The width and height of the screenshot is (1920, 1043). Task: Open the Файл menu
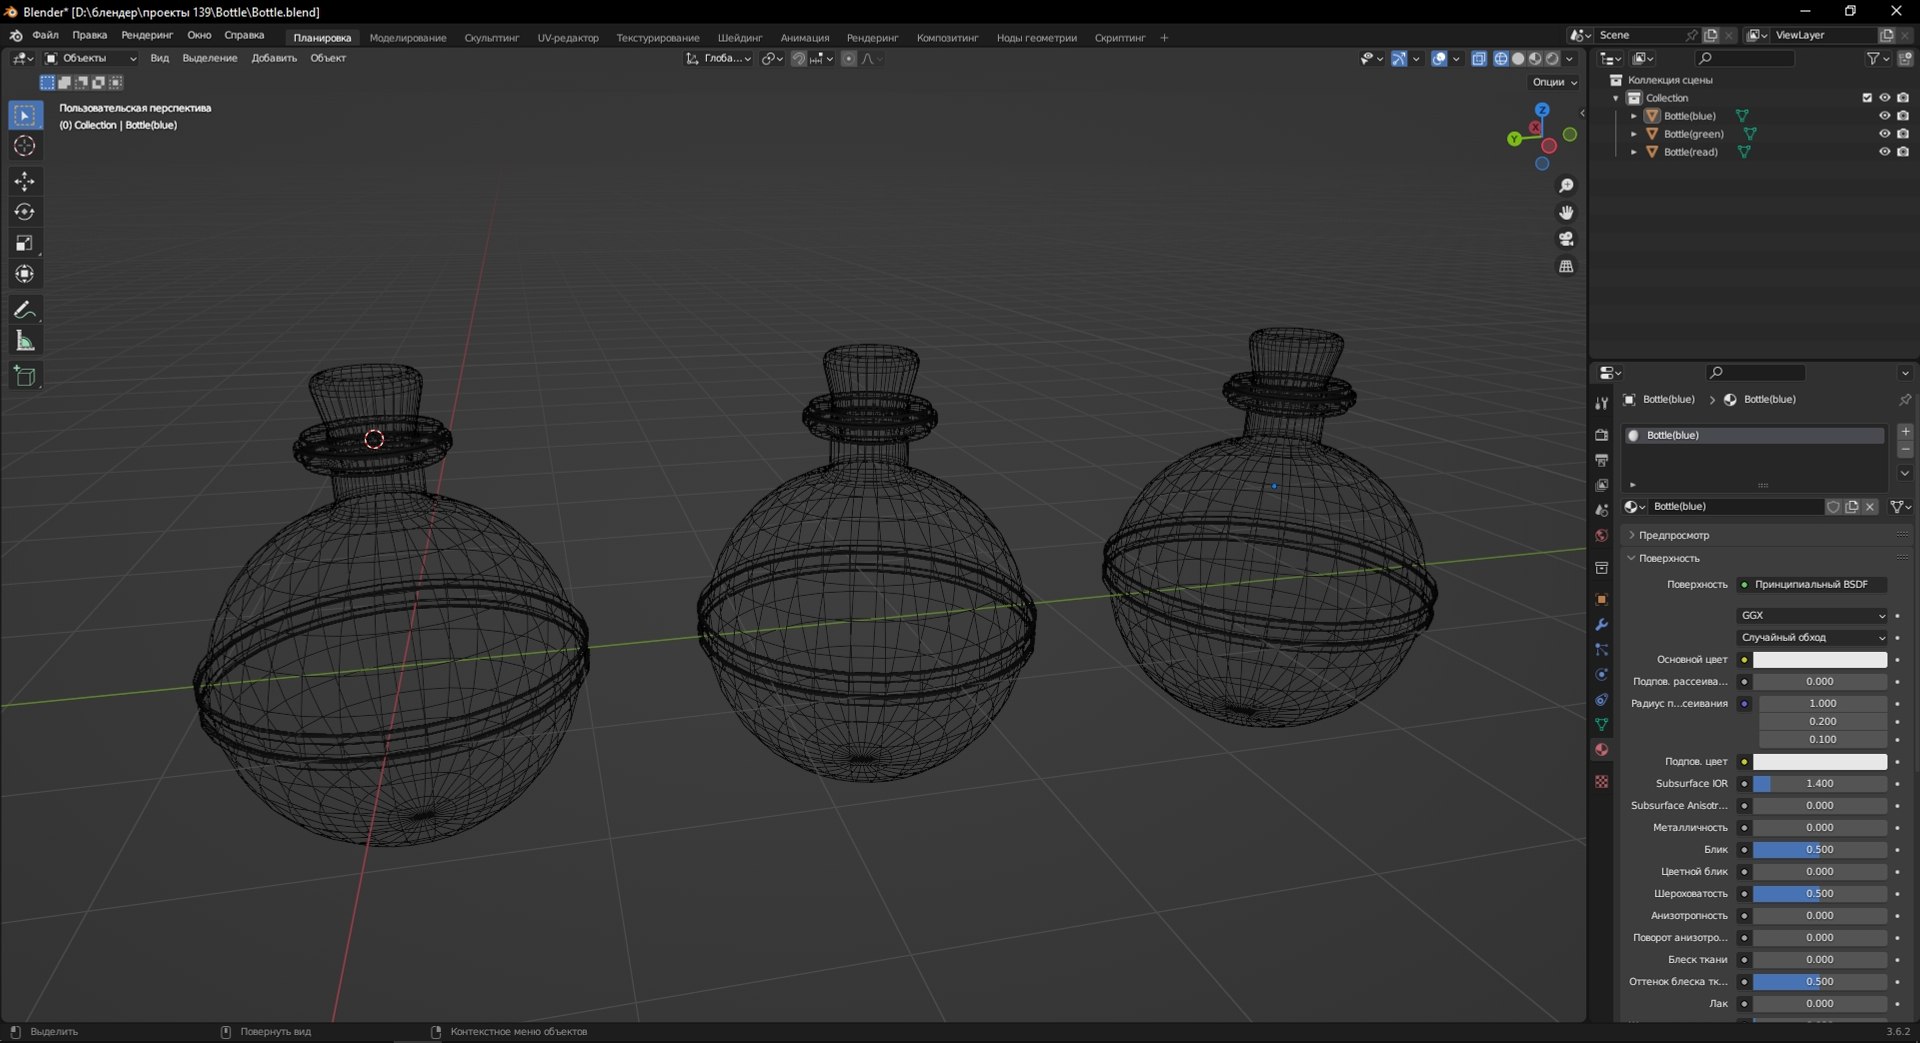[x=45, y=35]
